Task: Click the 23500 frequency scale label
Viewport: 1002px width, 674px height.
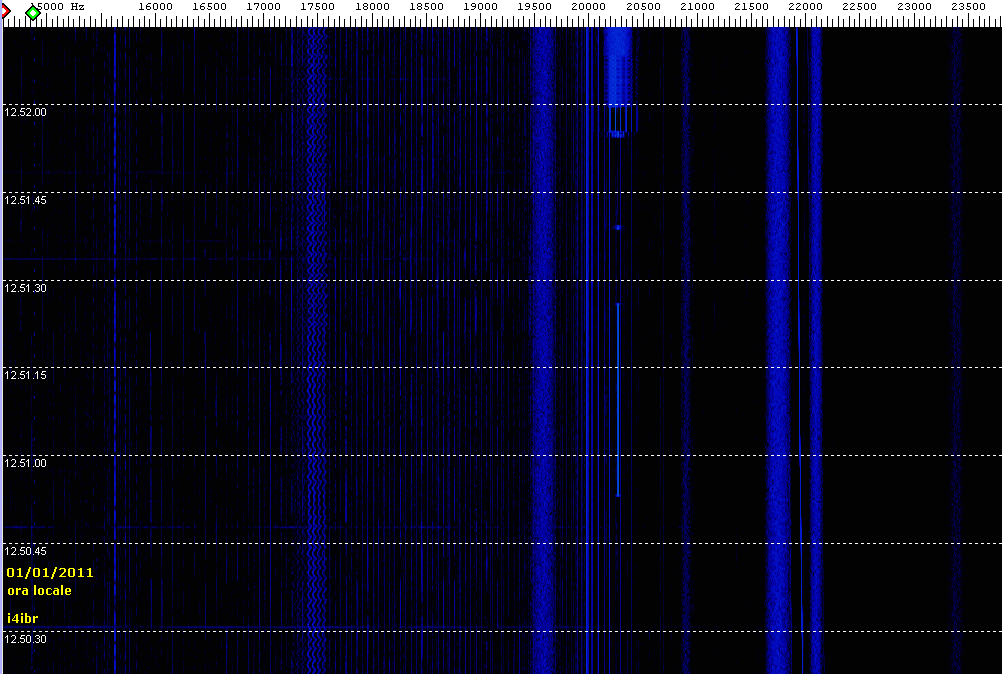Action: [x=968, y=6]
